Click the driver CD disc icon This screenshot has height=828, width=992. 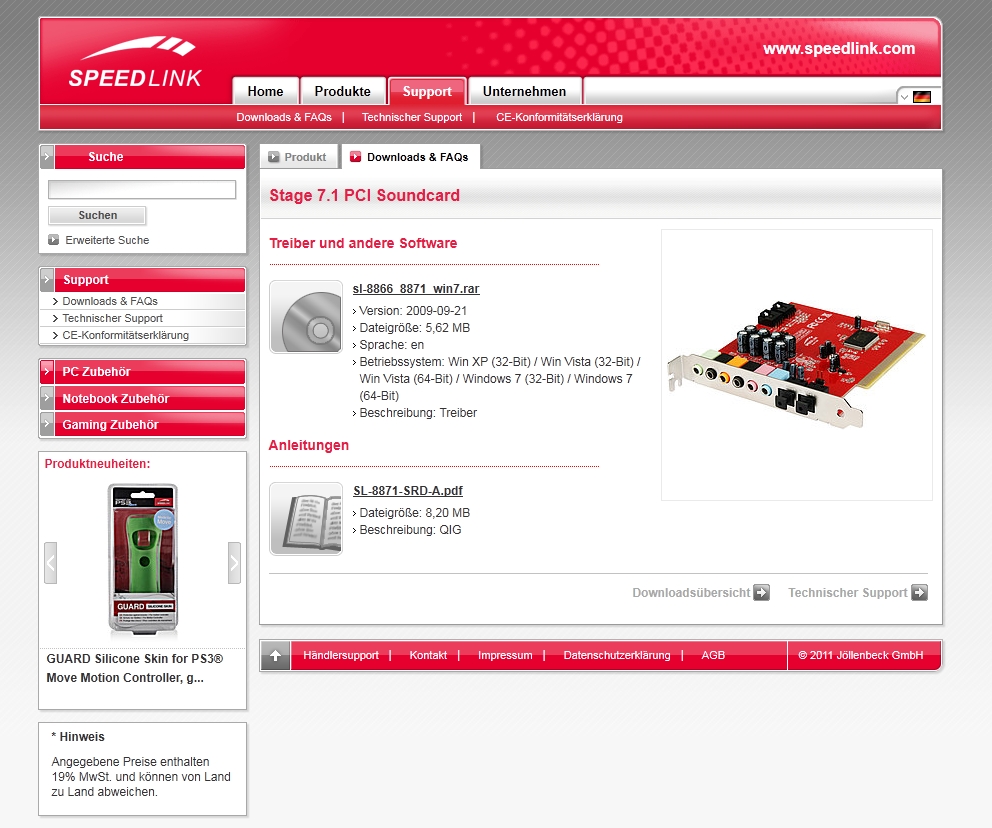[306, 317]
